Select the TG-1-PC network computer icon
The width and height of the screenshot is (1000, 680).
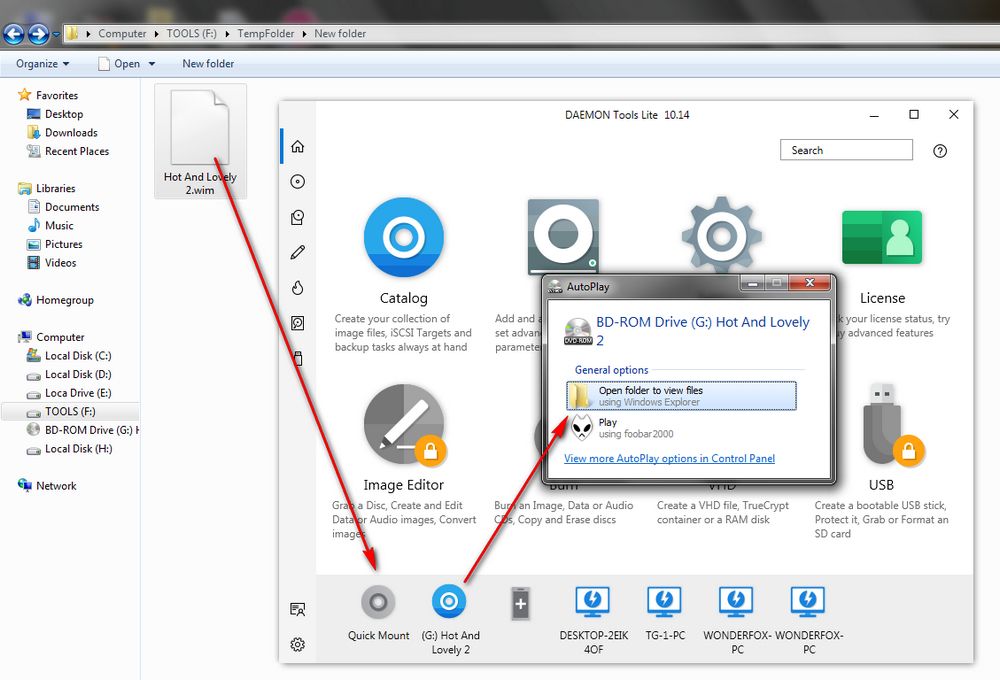click(664, 602)
